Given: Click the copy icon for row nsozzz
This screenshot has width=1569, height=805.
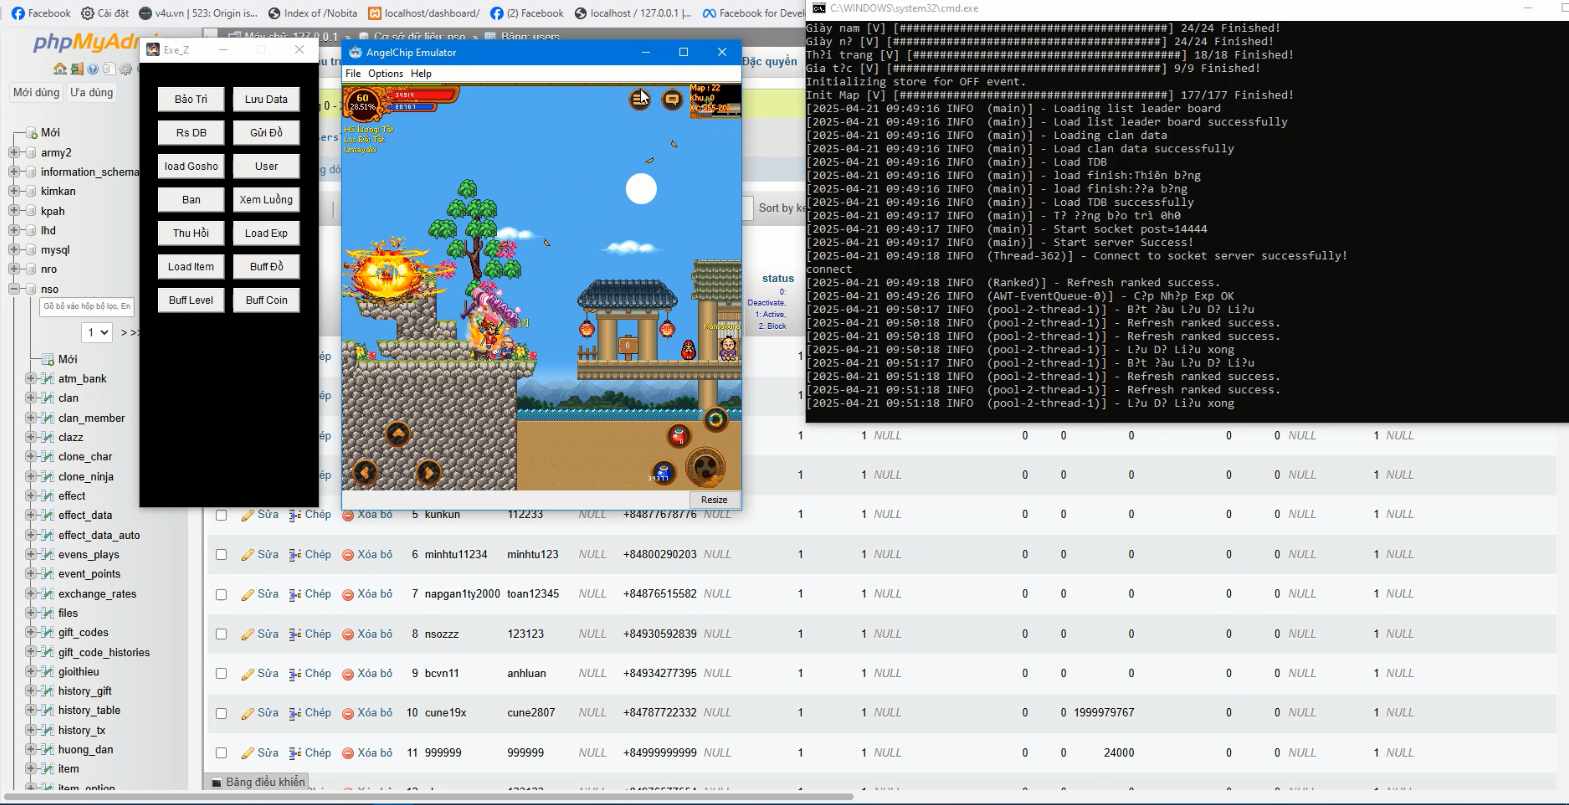Looking at the screenshot, I should pyautogui.click(x=295, y=634).
